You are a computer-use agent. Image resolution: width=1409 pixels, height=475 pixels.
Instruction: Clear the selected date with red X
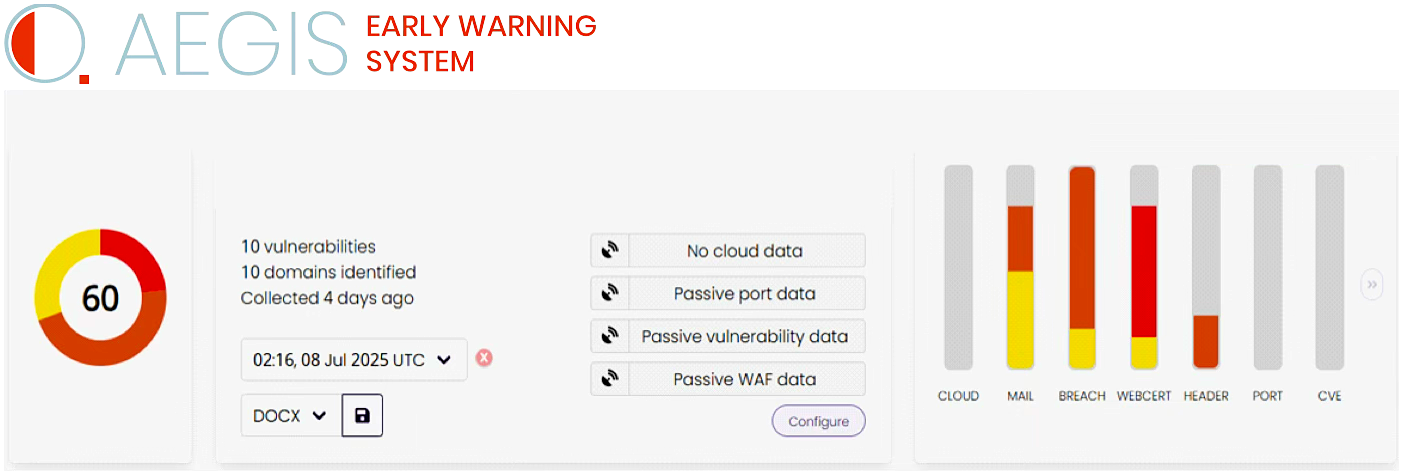tap(484, 358)
